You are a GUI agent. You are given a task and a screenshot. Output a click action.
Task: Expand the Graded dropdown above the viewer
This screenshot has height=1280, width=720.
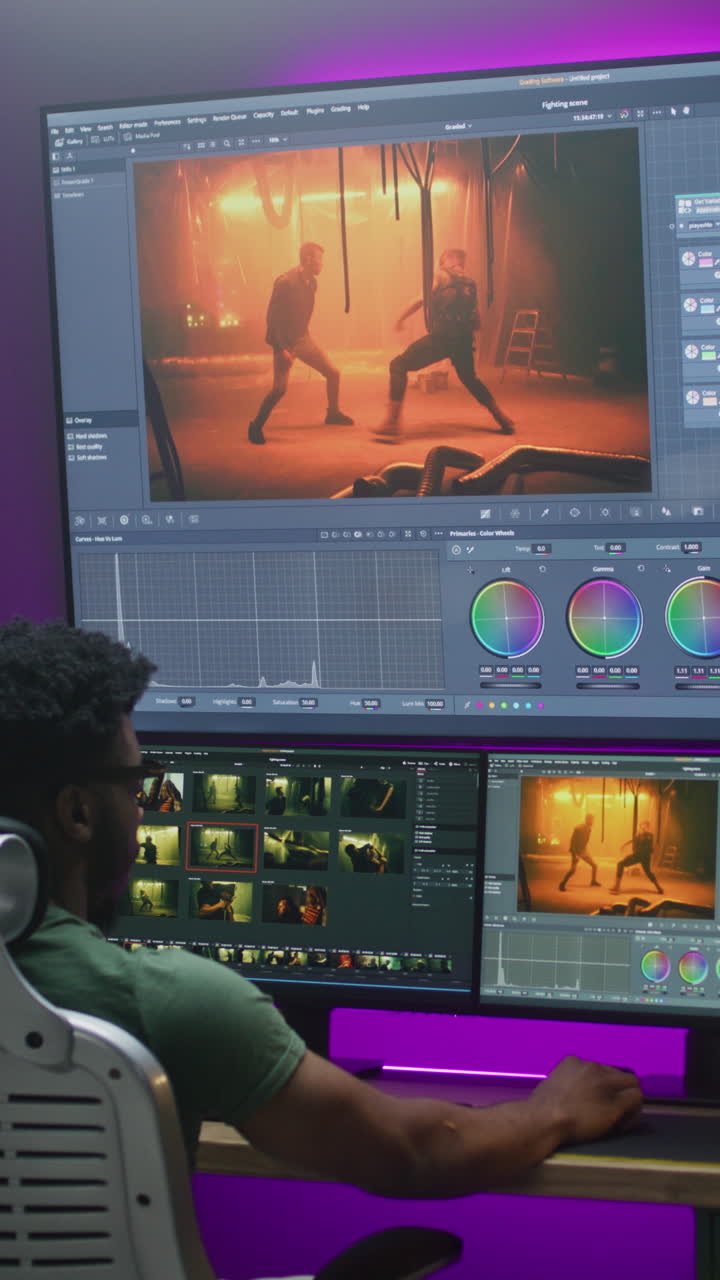[458, 126]
